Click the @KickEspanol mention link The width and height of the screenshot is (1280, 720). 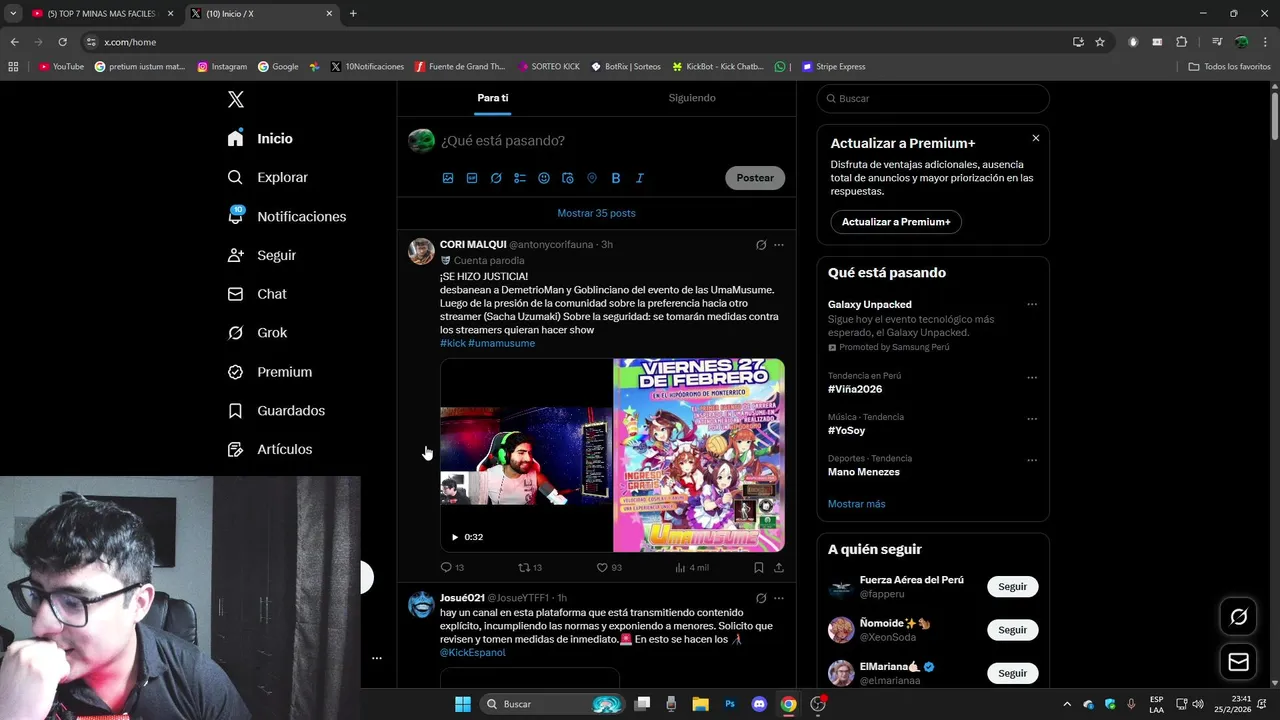click(473, 652)
